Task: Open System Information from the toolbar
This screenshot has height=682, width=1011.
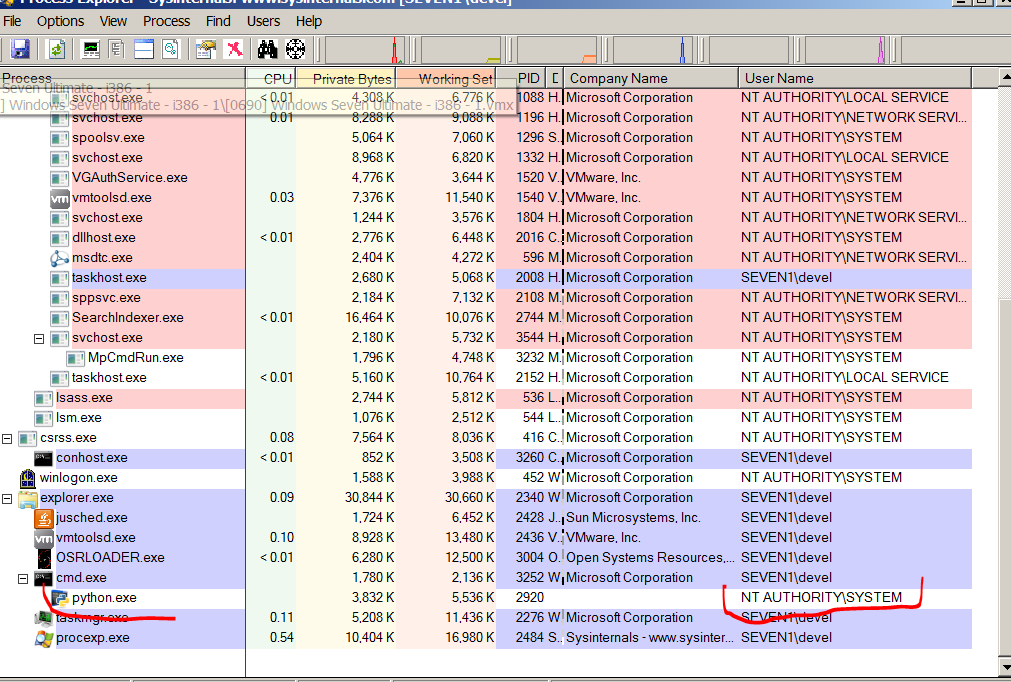Action: point(91,48)
